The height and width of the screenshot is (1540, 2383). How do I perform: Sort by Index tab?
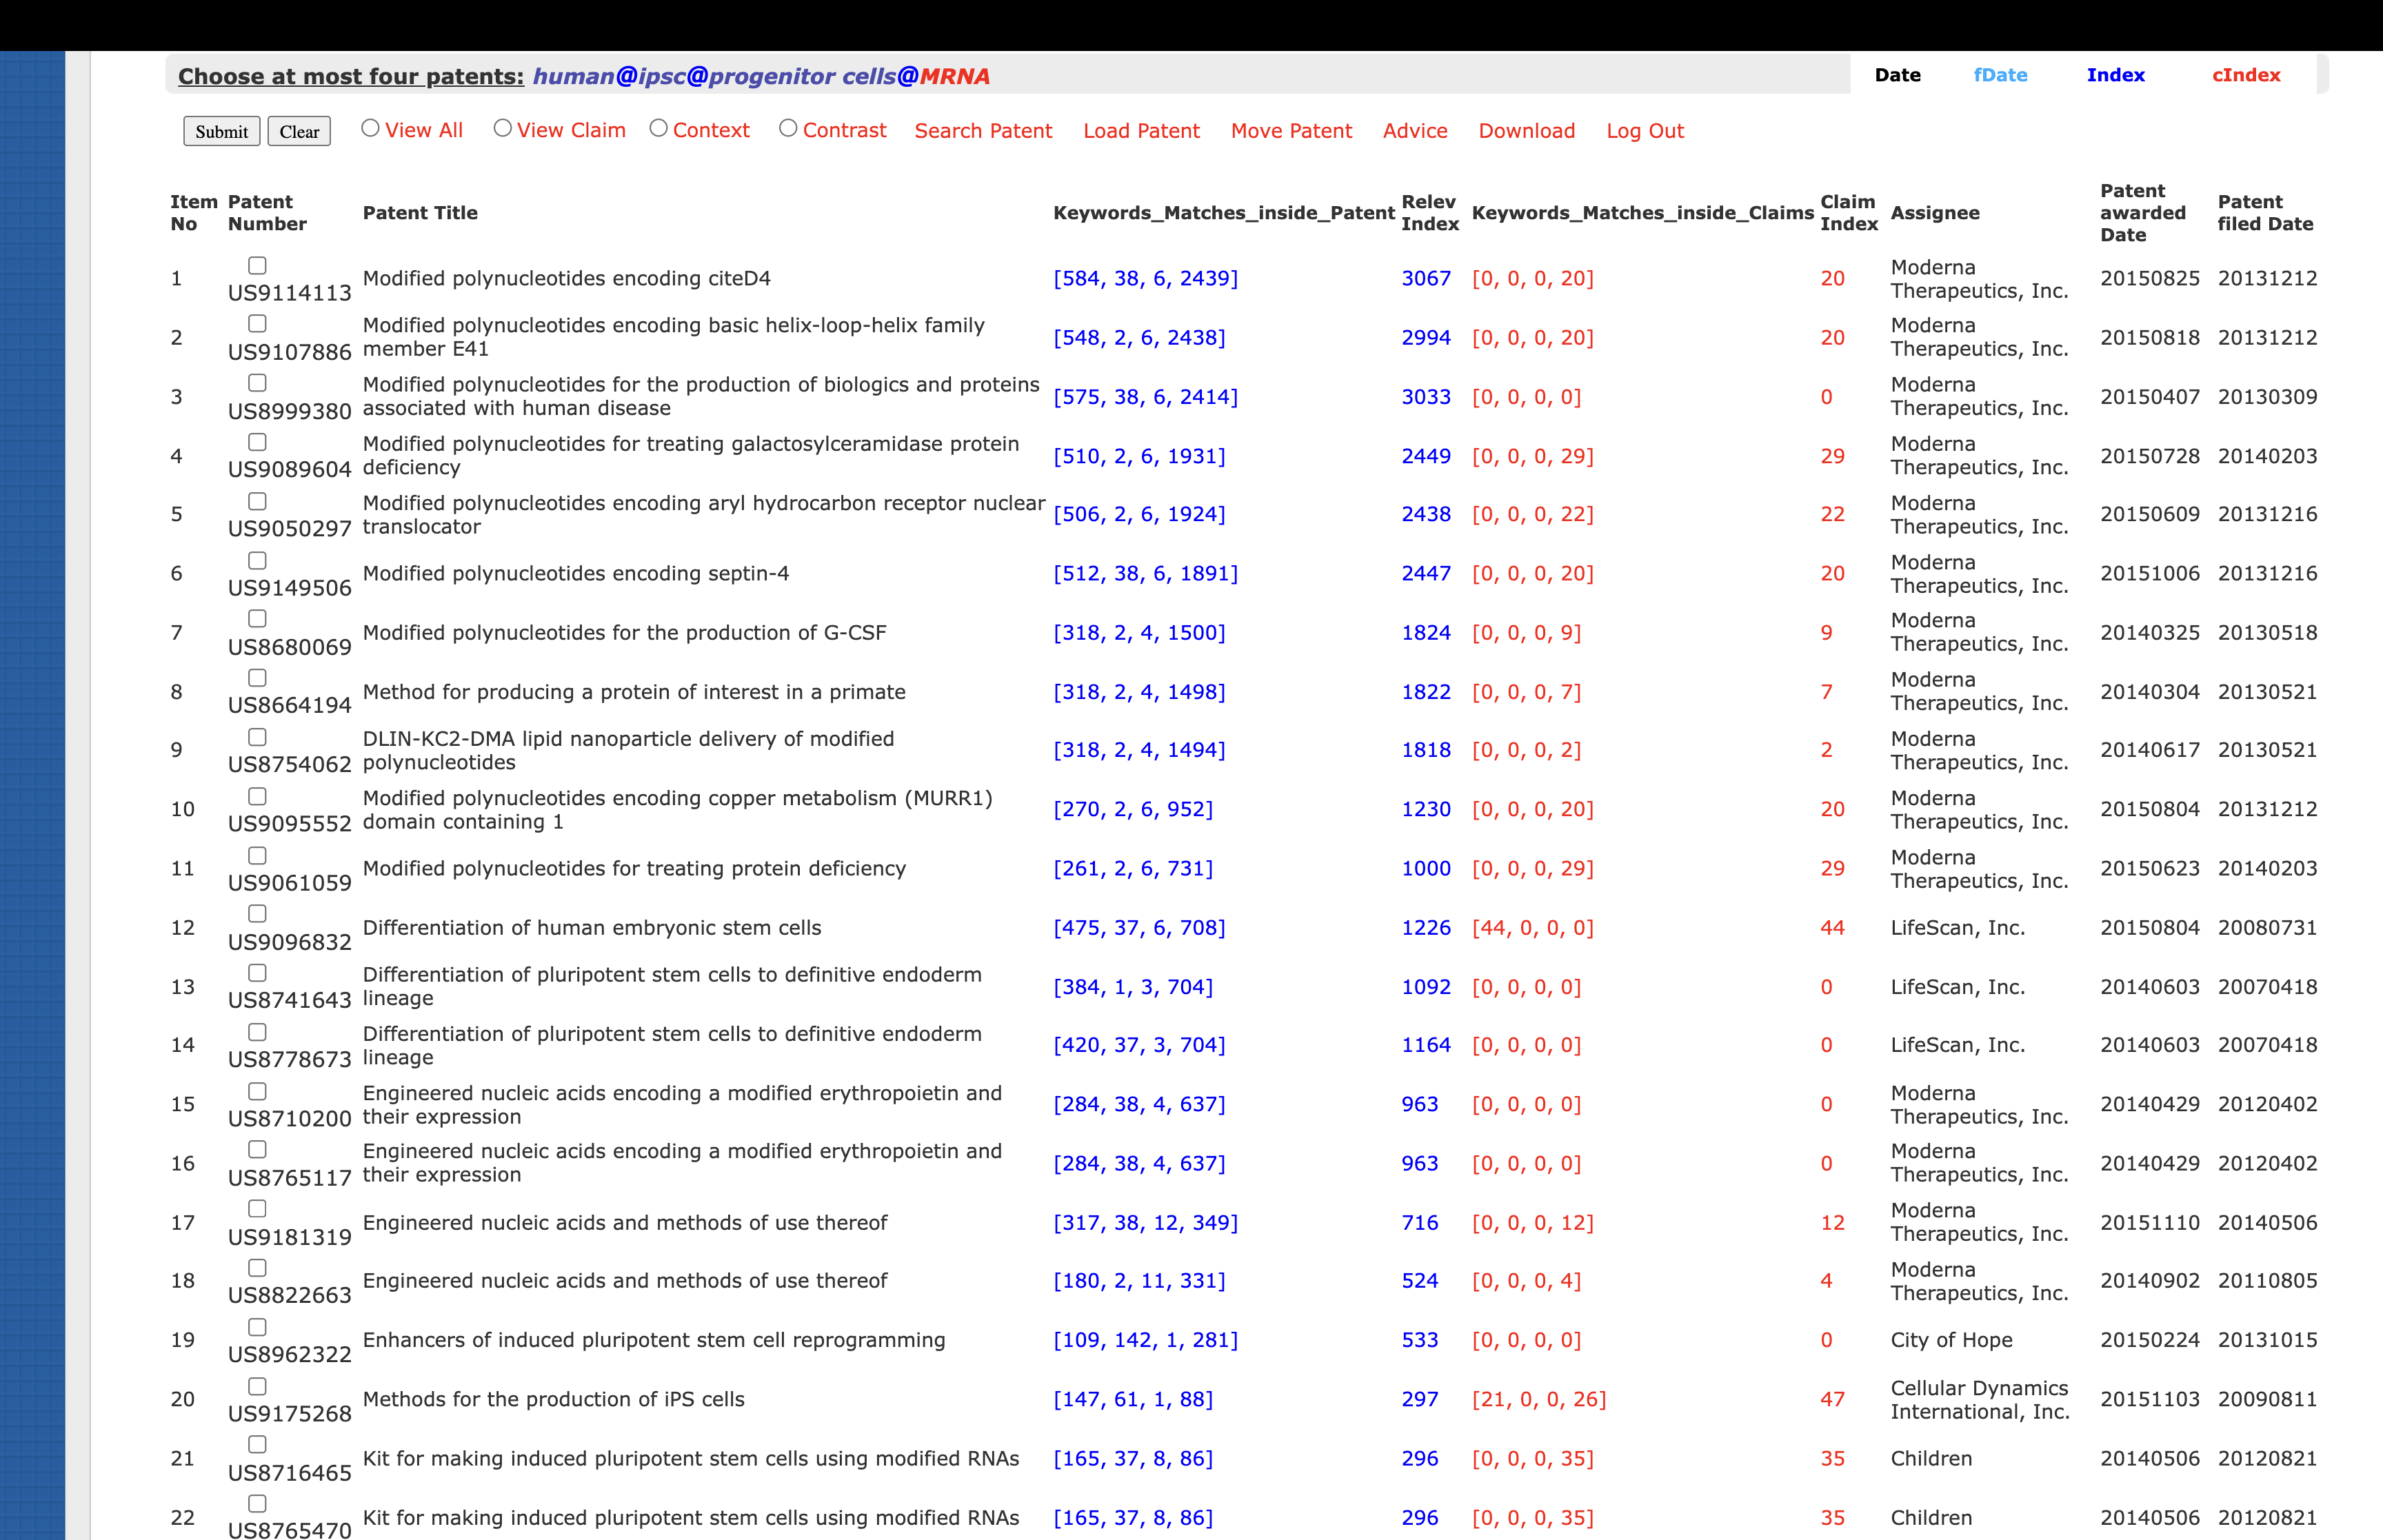2115,75
